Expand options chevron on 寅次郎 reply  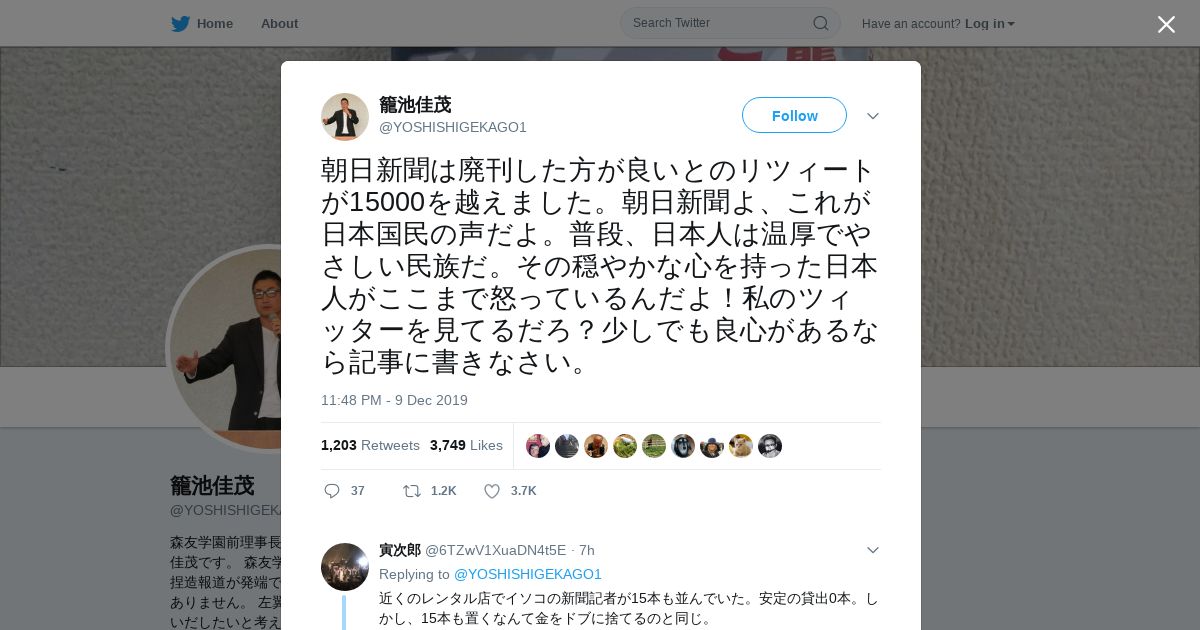pos(872,550)
